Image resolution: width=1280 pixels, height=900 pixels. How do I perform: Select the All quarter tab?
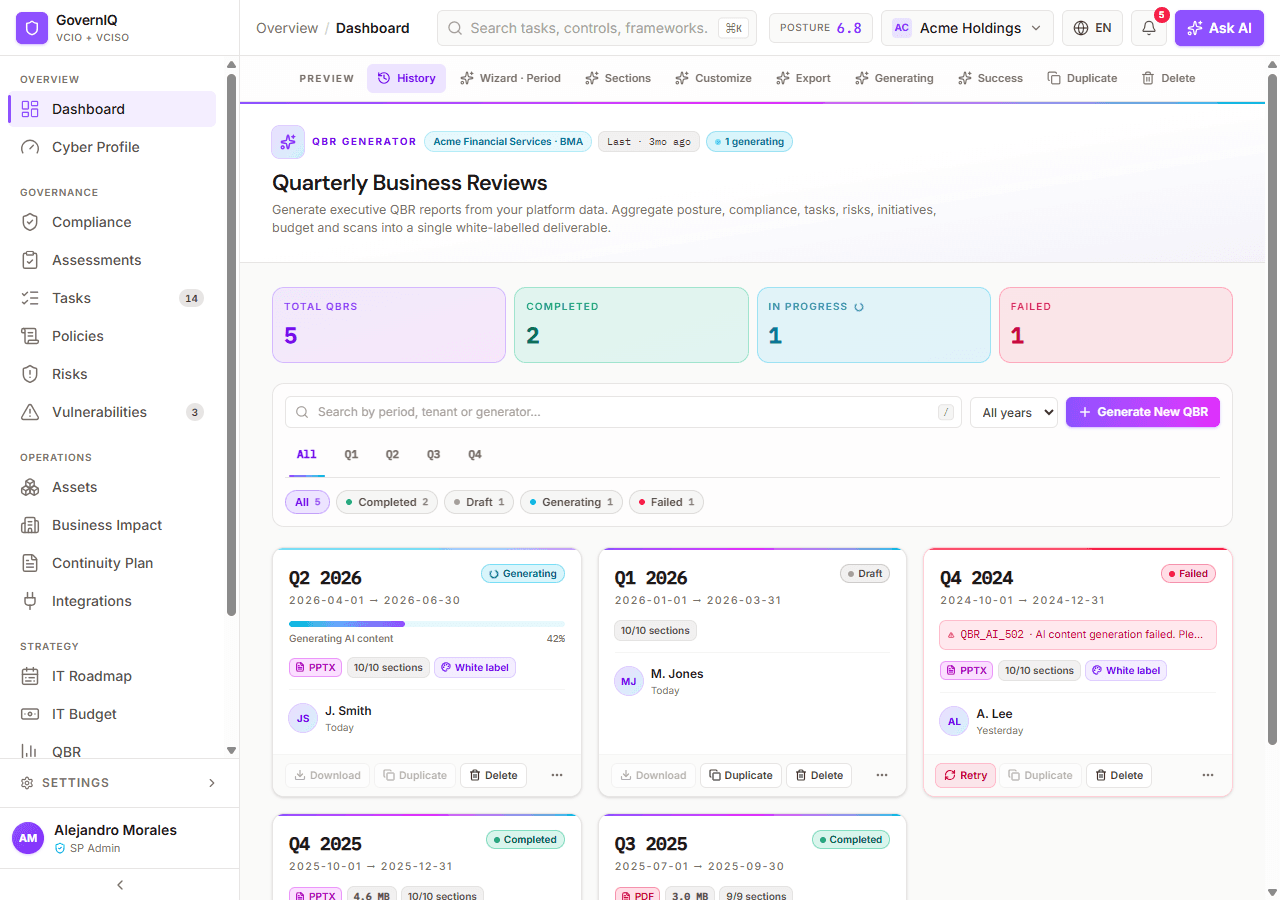[306, 455]
